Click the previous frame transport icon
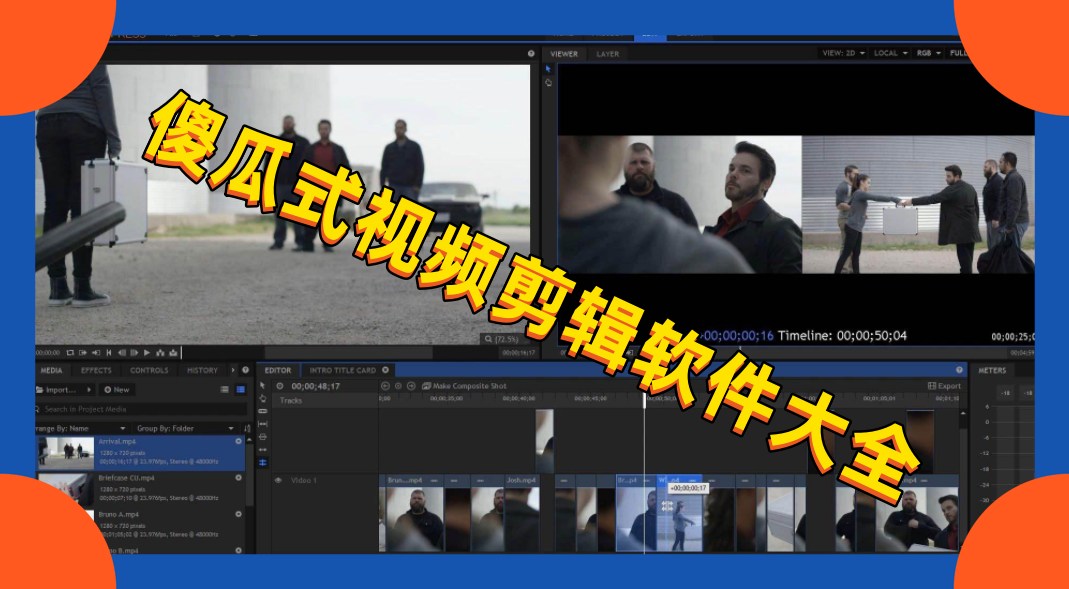The height and width of the screenshot is (589, 1069). tap(123, 354)
